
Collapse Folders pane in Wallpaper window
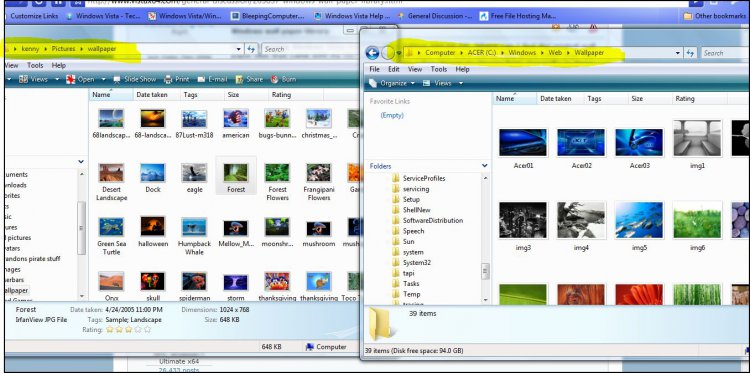(485, 166)
